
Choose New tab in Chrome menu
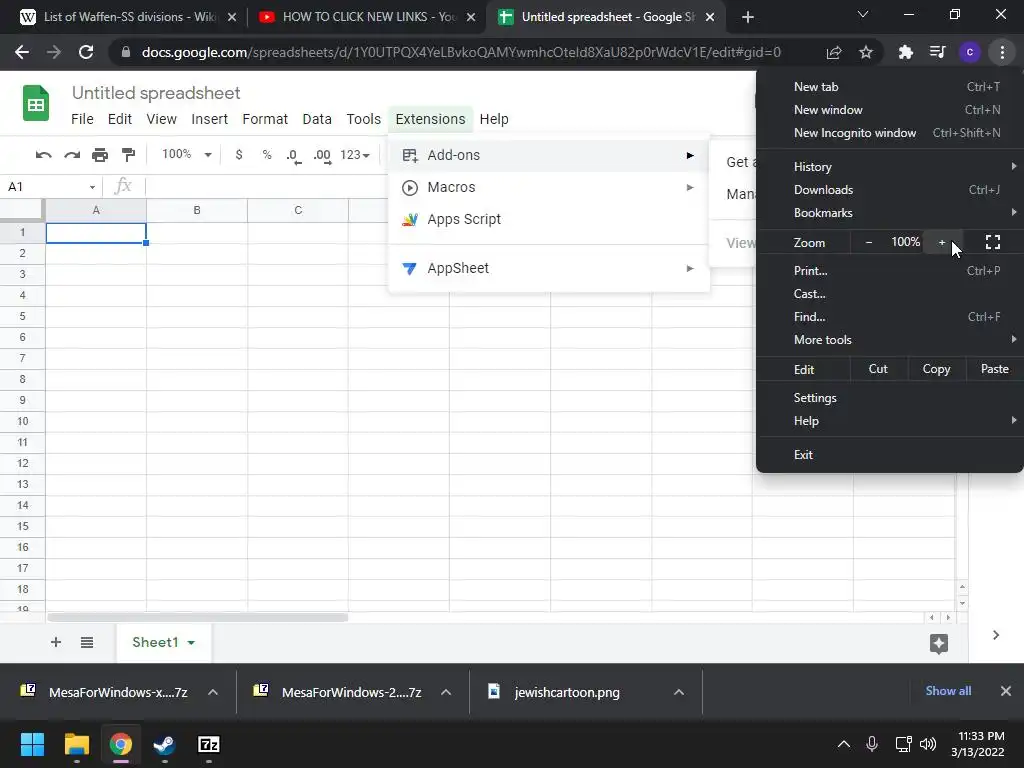tap(889, 87)
